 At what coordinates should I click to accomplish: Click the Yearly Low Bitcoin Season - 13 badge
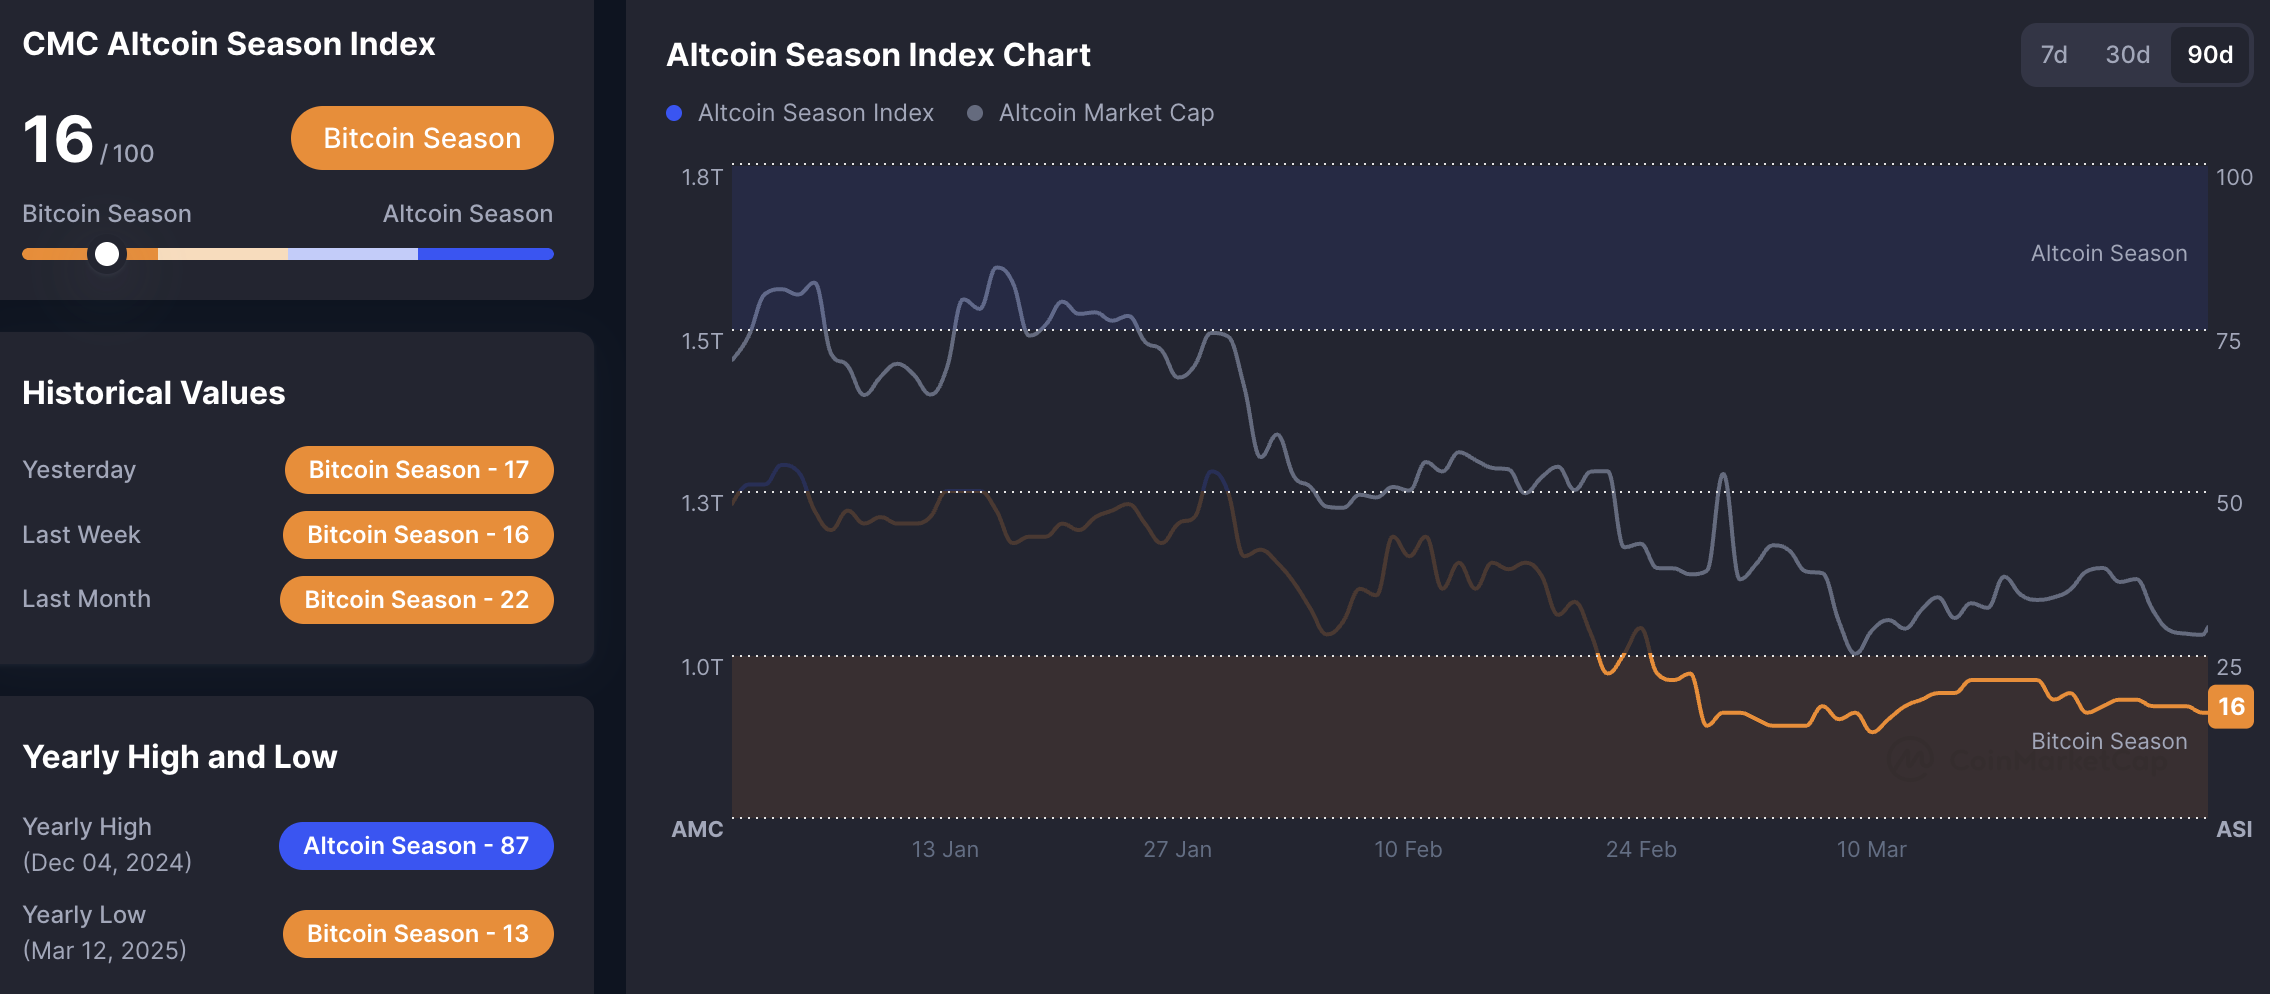(x=418, y=934)
